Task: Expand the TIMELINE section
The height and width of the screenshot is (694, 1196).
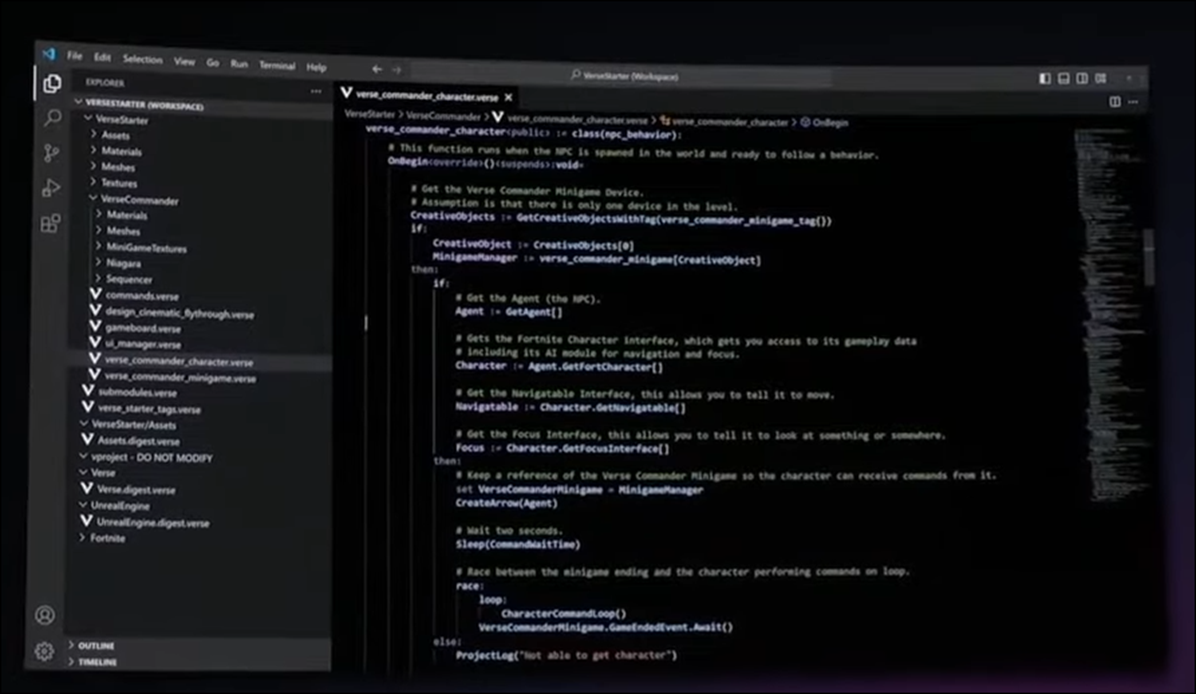Action: [98, 662]
